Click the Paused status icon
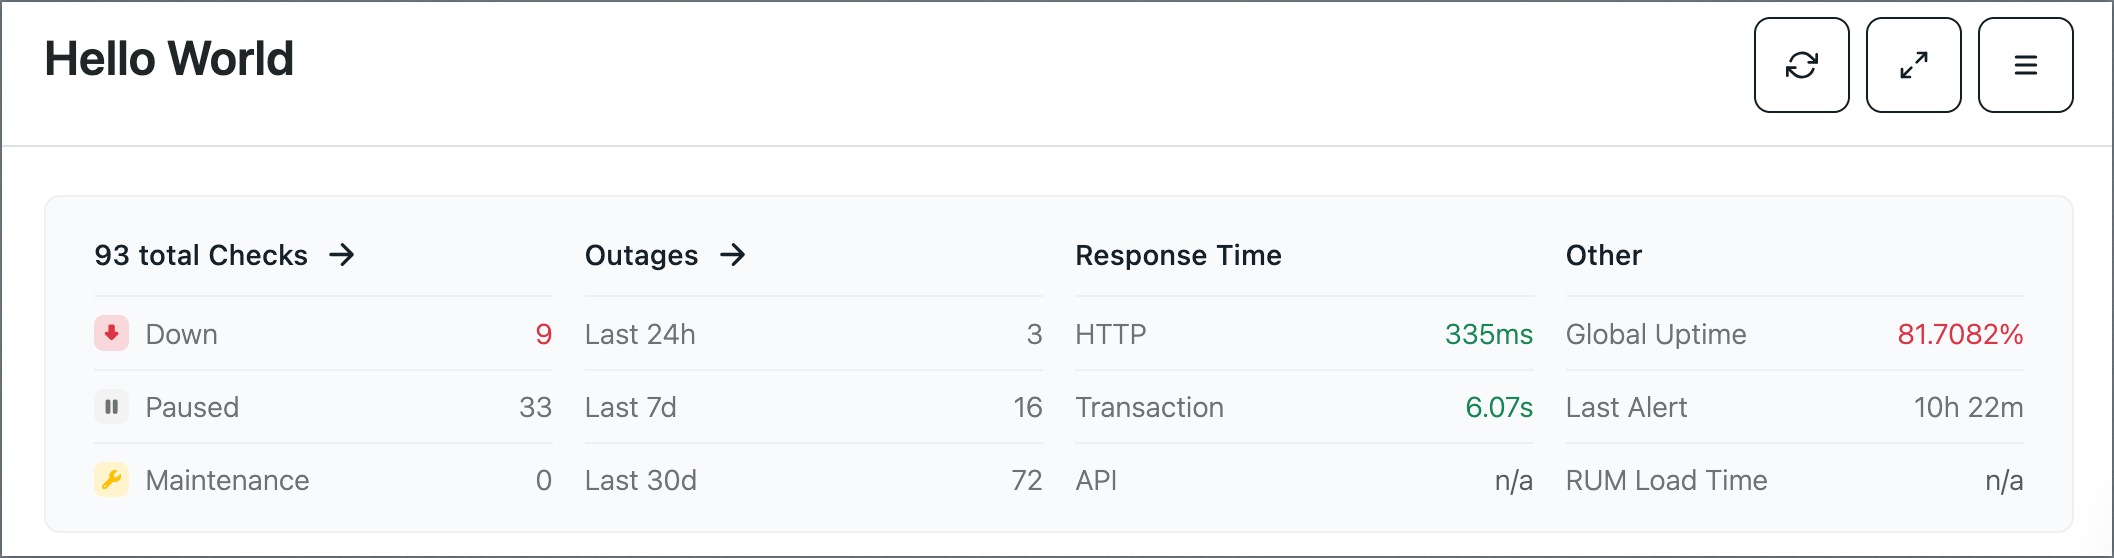Screen dimensions: 2114x558 click(x=111, y=406)
